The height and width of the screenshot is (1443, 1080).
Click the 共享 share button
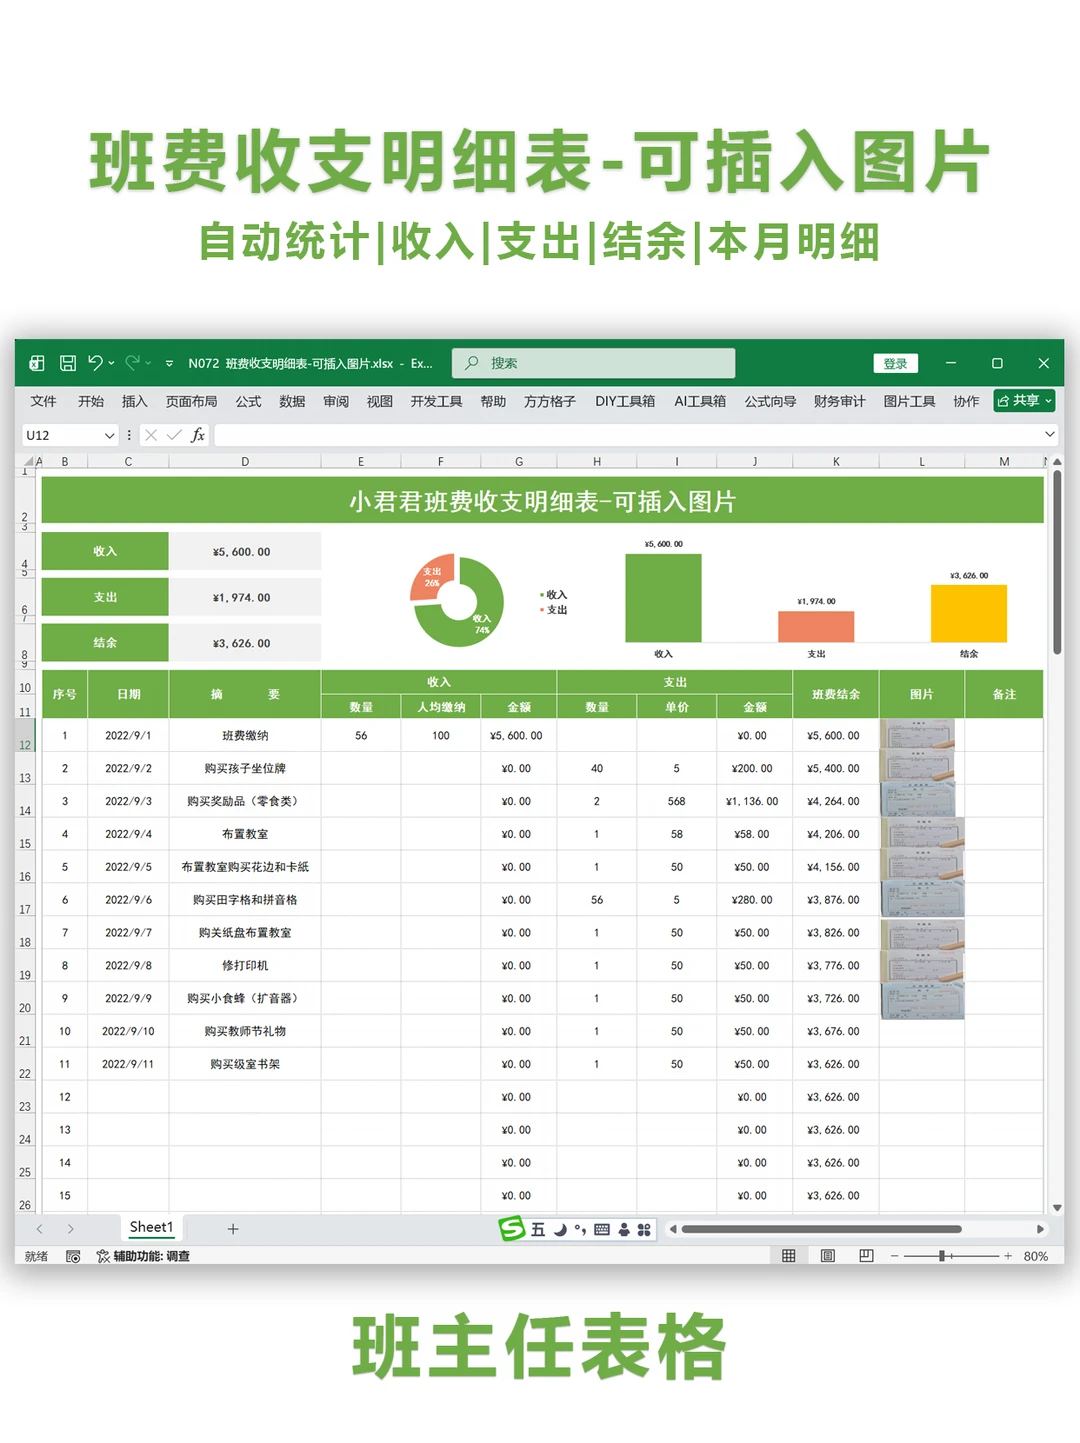[x=1024, y=401]
